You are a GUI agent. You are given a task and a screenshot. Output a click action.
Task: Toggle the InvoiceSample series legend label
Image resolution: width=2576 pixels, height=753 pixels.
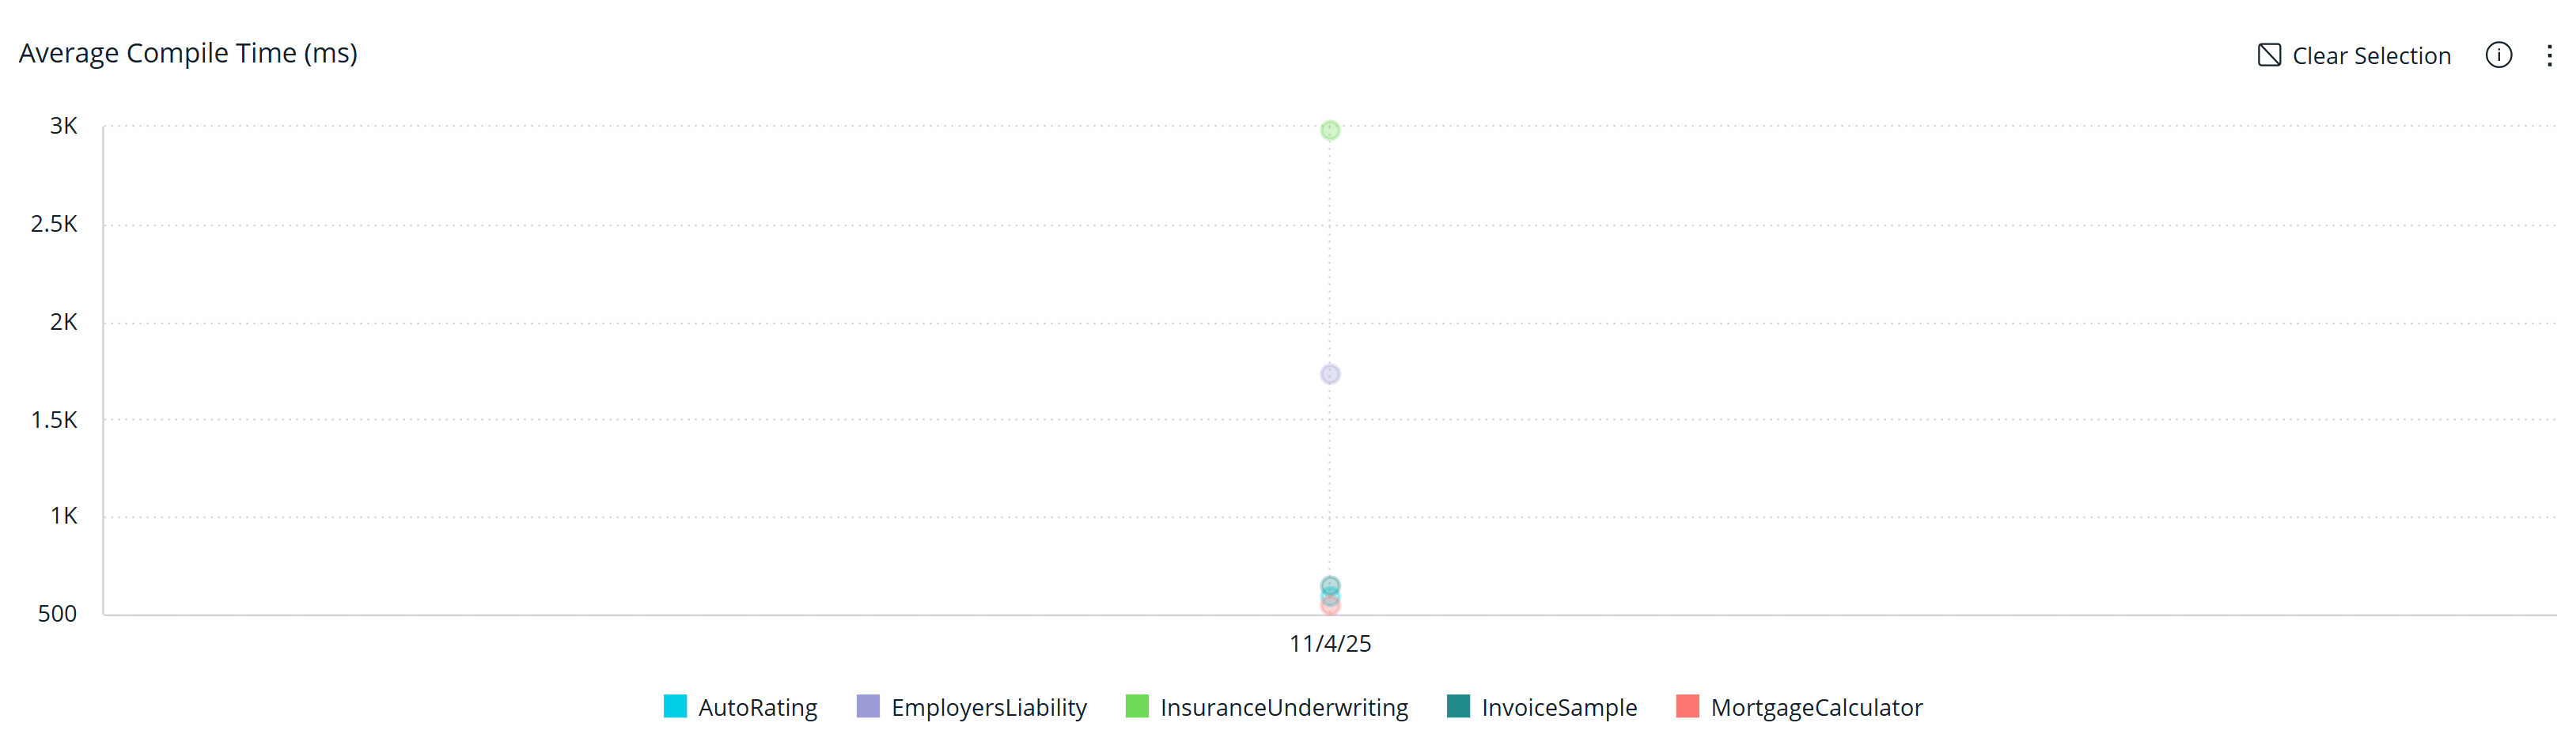(1559, 708)
